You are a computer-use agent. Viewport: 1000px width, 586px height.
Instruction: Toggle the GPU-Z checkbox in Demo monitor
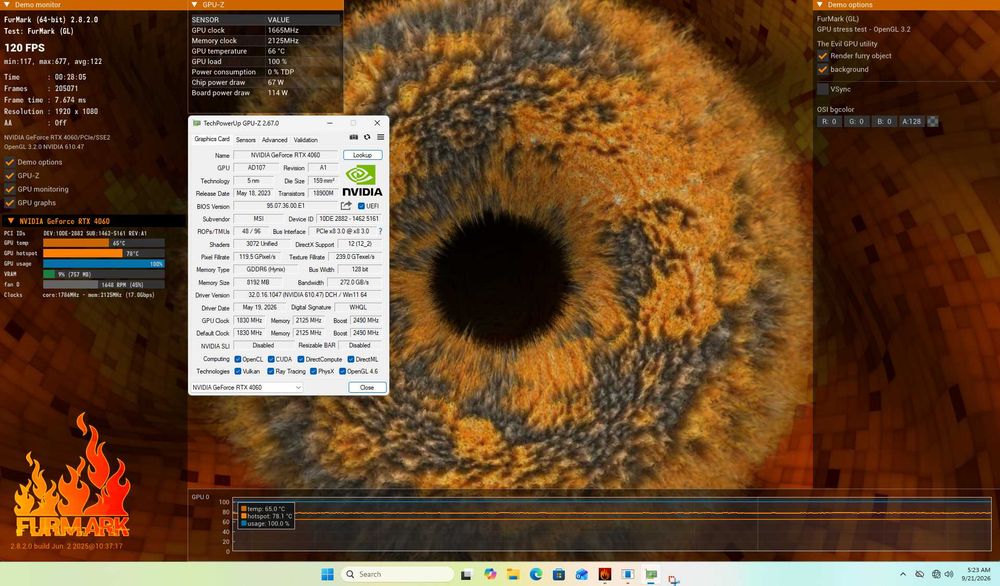[x=10, y=175]
